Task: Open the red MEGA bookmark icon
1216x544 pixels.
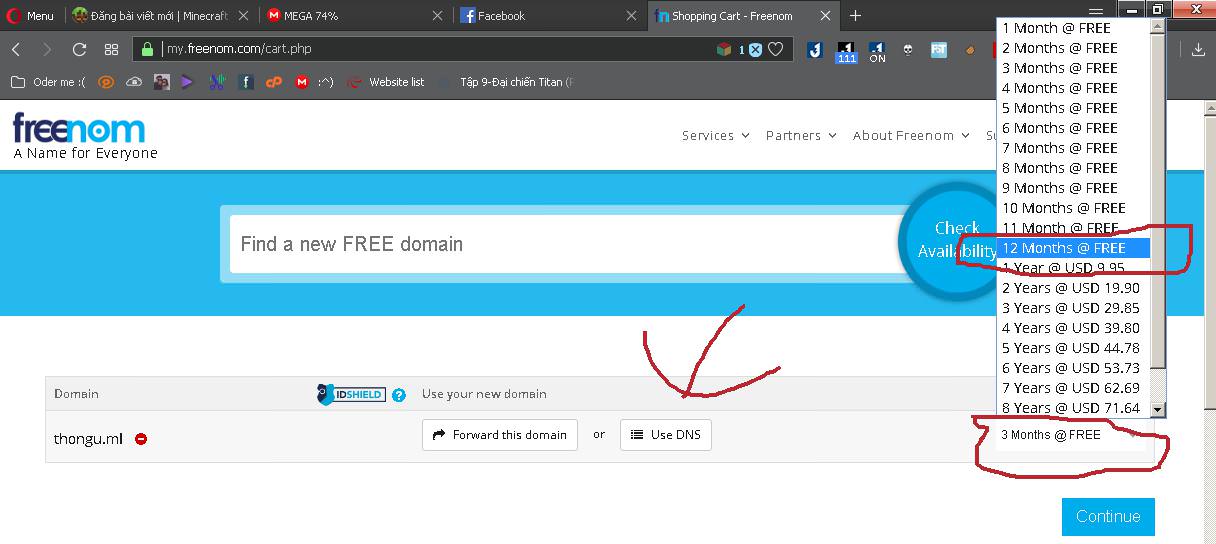Action: click(302, 82)
